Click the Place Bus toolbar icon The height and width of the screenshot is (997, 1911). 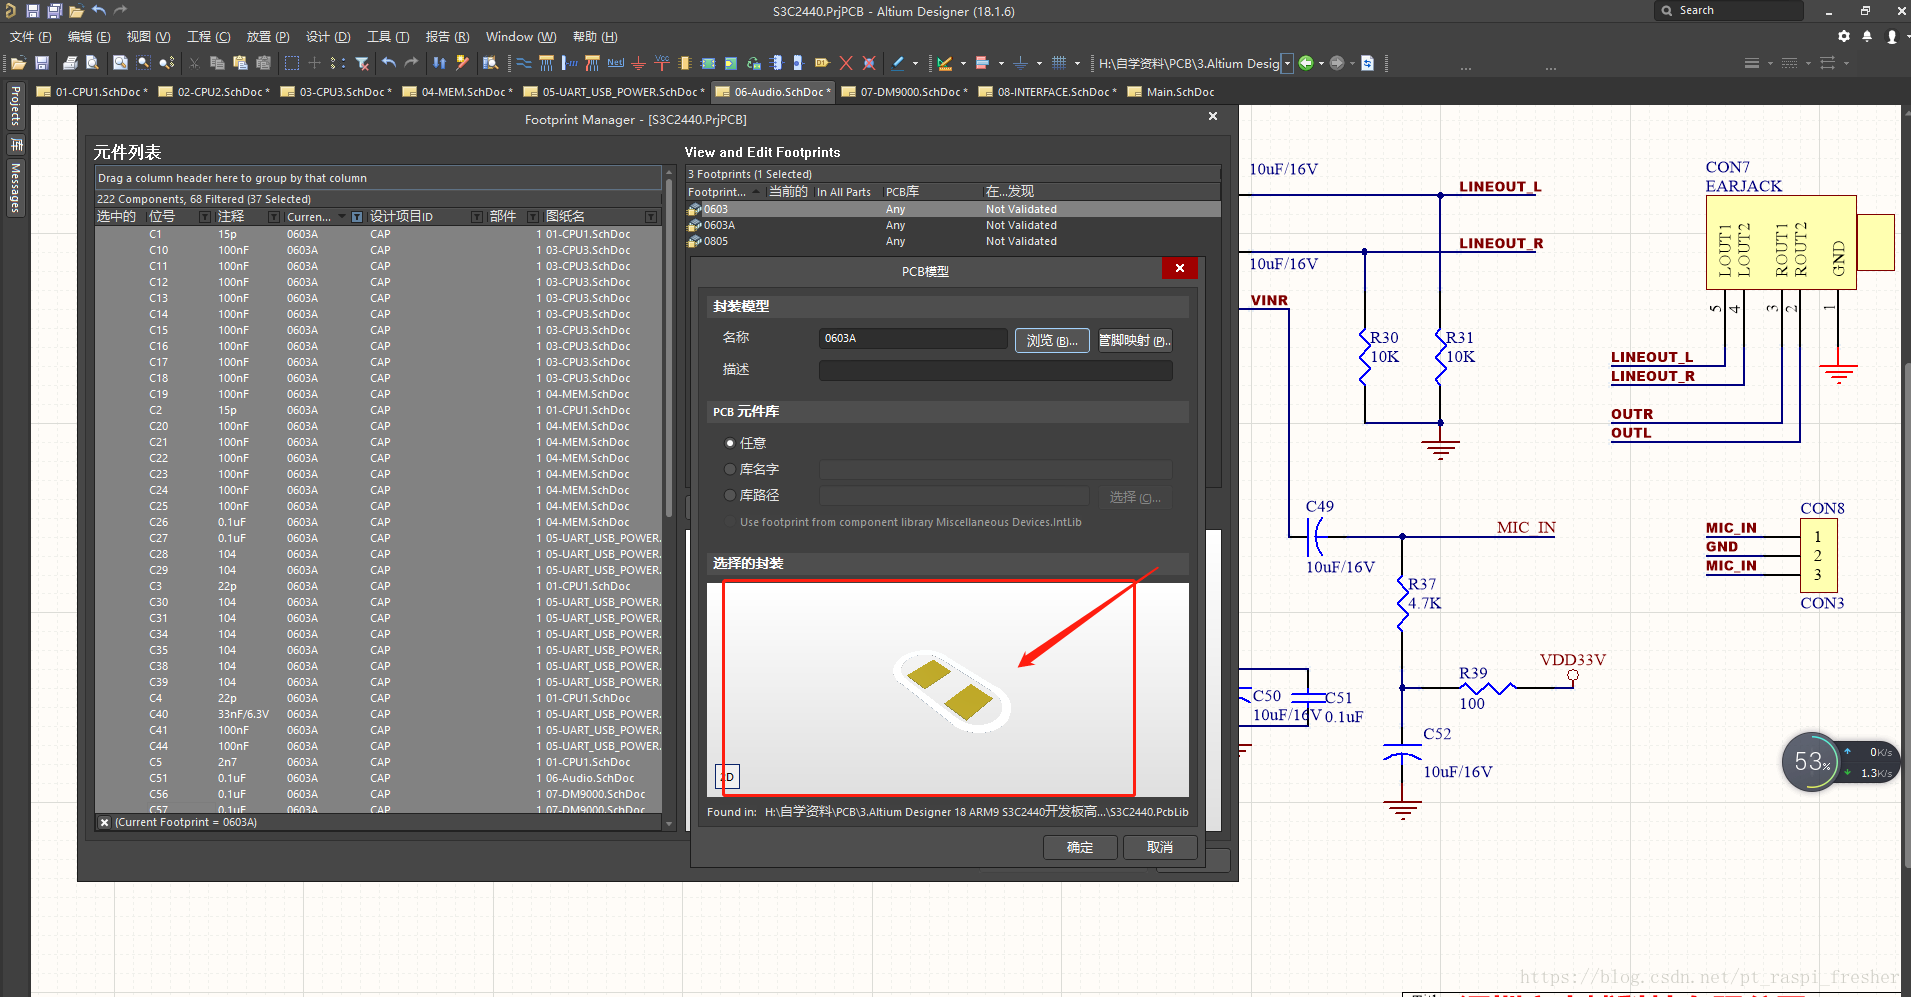pyautogui.click(x=546, y=63)
